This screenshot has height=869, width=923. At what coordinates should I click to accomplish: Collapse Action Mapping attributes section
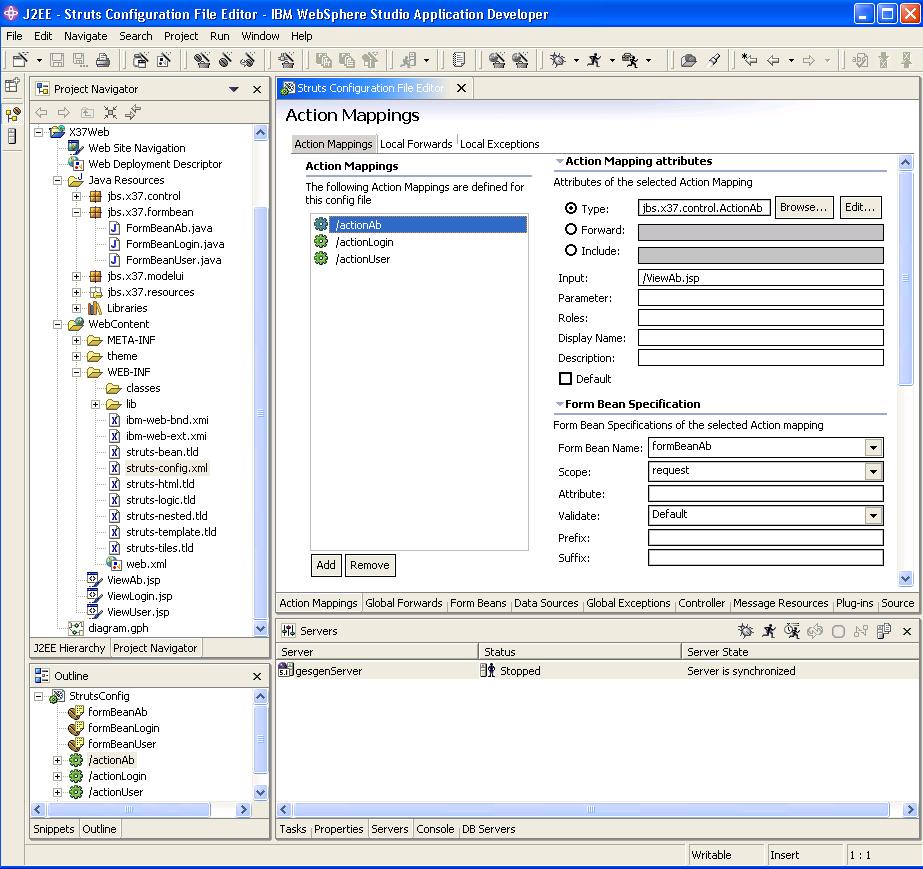(x=559, y=161)
